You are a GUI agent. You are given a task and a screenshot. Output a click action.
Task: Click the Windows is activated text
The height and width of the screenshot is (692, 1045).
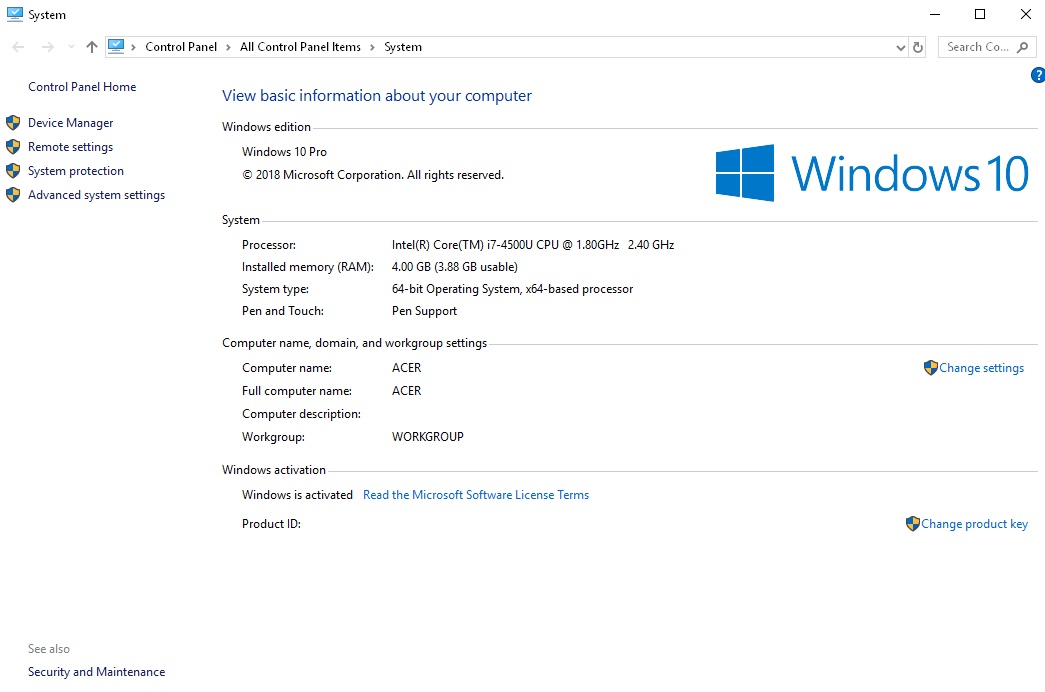[x=297, y=495]
